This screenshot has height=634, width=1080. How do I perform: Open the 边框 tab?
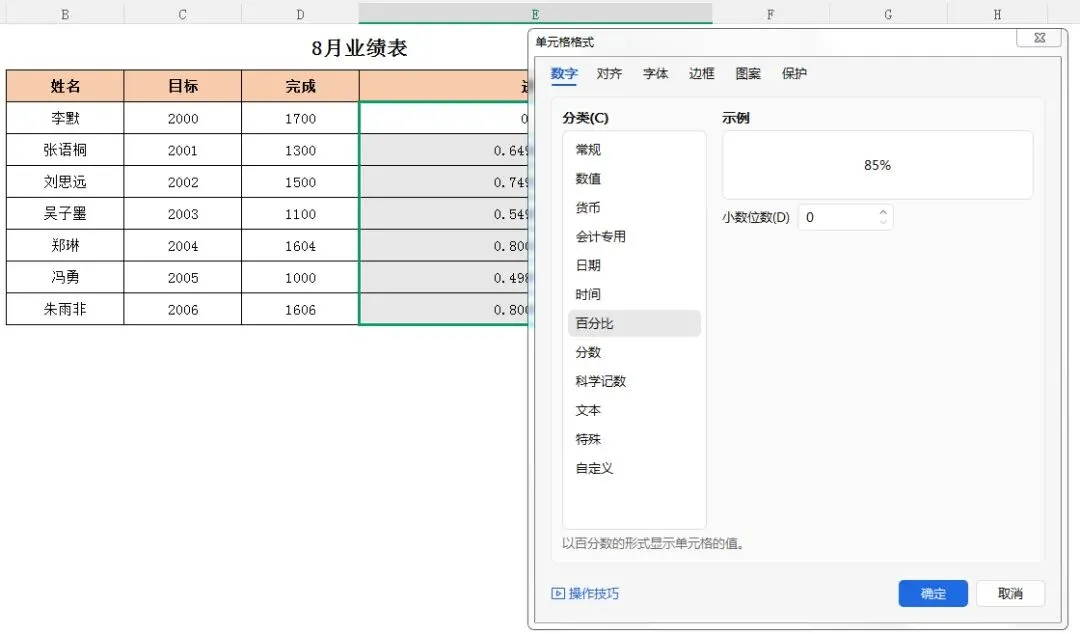tap(702, 74)
